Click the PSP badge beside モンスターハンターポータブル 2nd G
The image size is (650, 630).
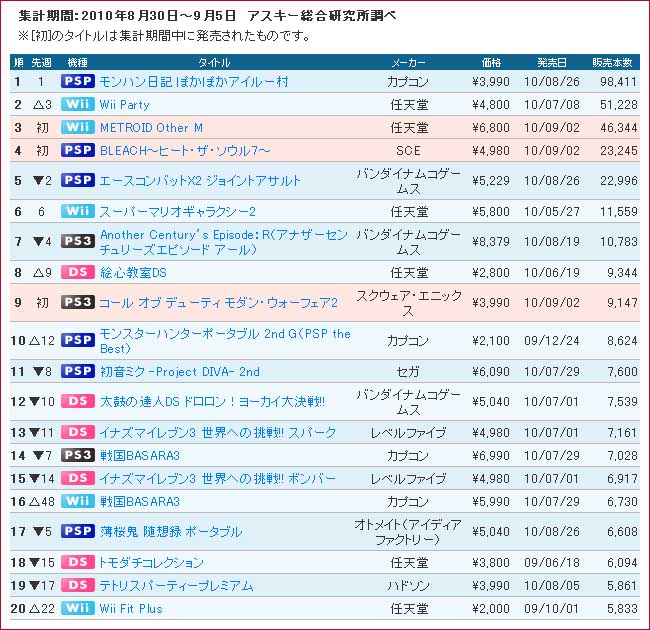(x=78, y=340)
